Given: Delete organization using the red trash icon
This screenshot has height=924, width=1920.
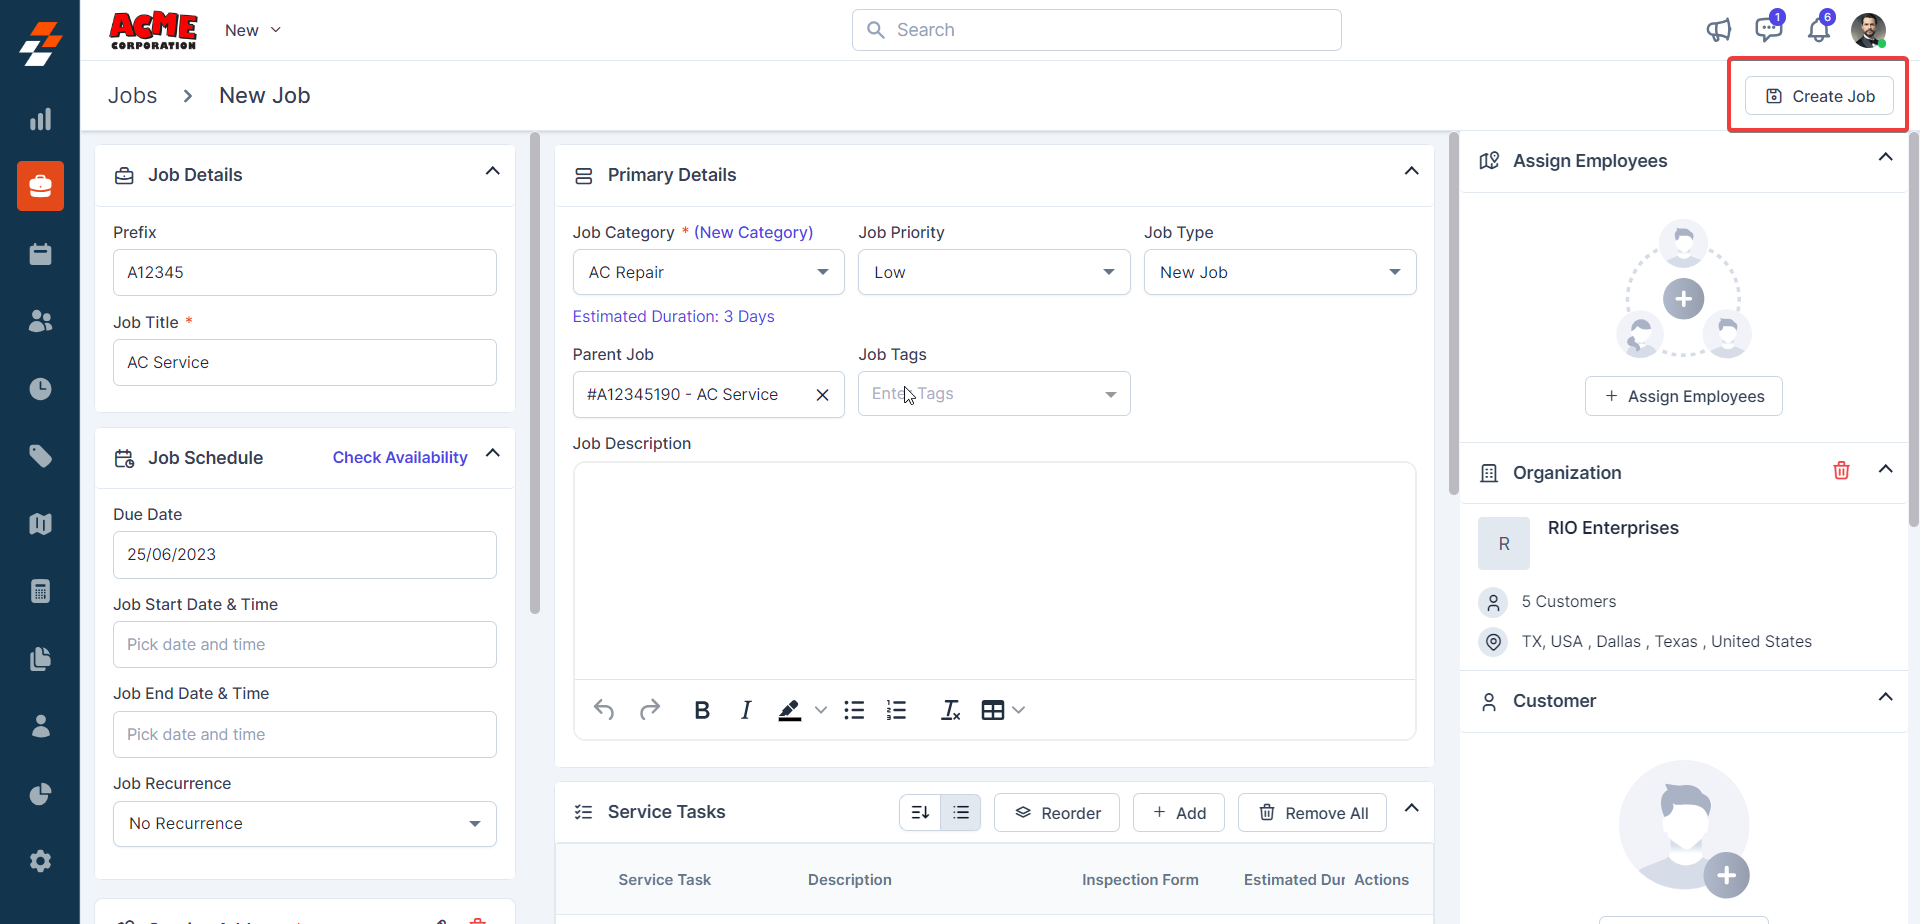Looking at the screenshot, I should pyautogui.click(x=1841, y=471).
